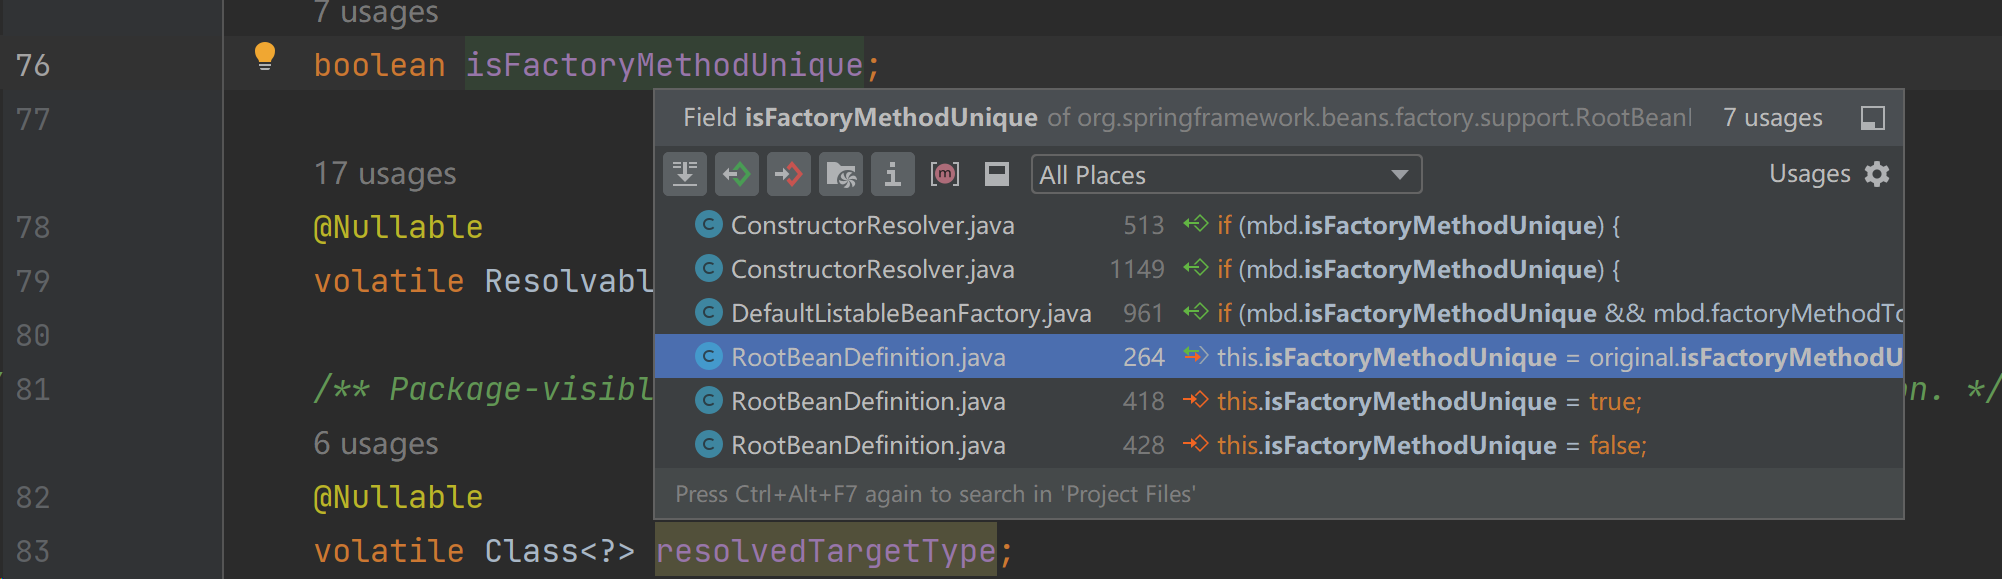Choose the highlighted RootBeanDefinition.java line 264 usage
Viewport: 2002px width, 579px height.
[x=868, y=358]
